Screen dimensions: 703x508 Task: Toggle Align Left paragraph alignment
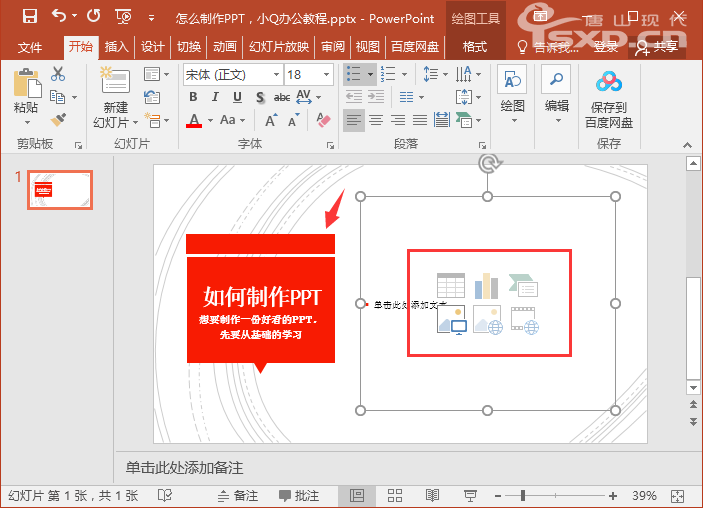pyautogui.click(x=354, y=120)
